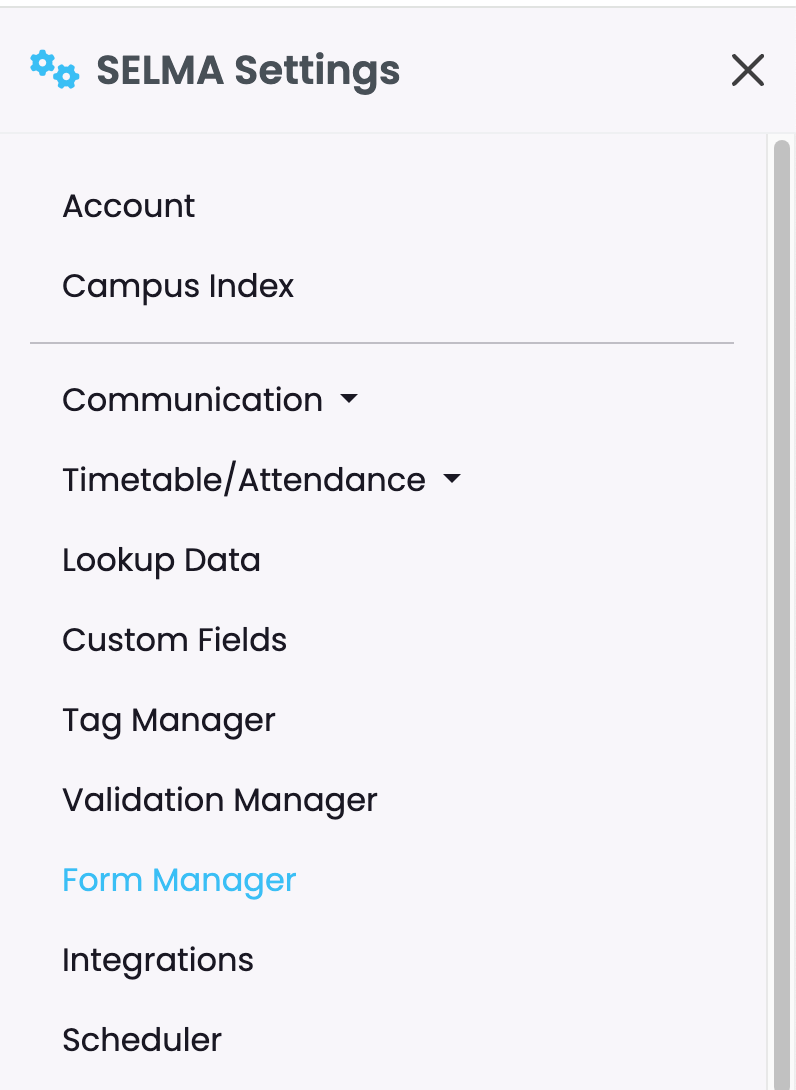Click the word Fields in Custom Fields
Viewport: 796px width, 1090px height.
tap(242, 640)
